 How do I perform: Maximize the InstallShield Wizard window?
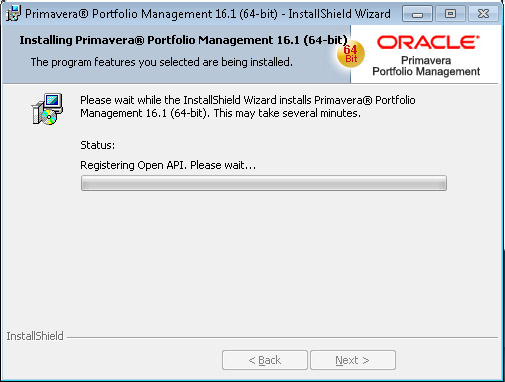point(450,14)
